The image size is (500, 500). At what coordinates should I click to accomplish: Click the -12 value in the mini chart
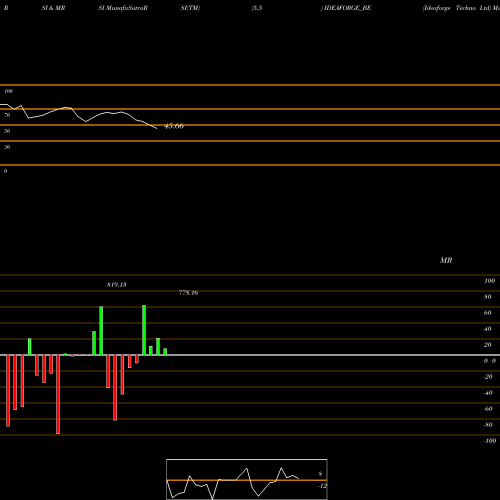coord(322,486)
